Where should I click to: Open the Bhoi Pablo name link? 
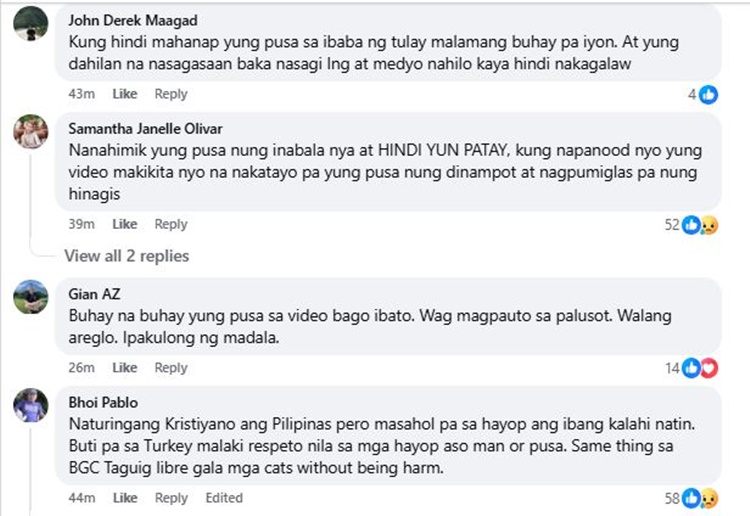pos(103,402)
